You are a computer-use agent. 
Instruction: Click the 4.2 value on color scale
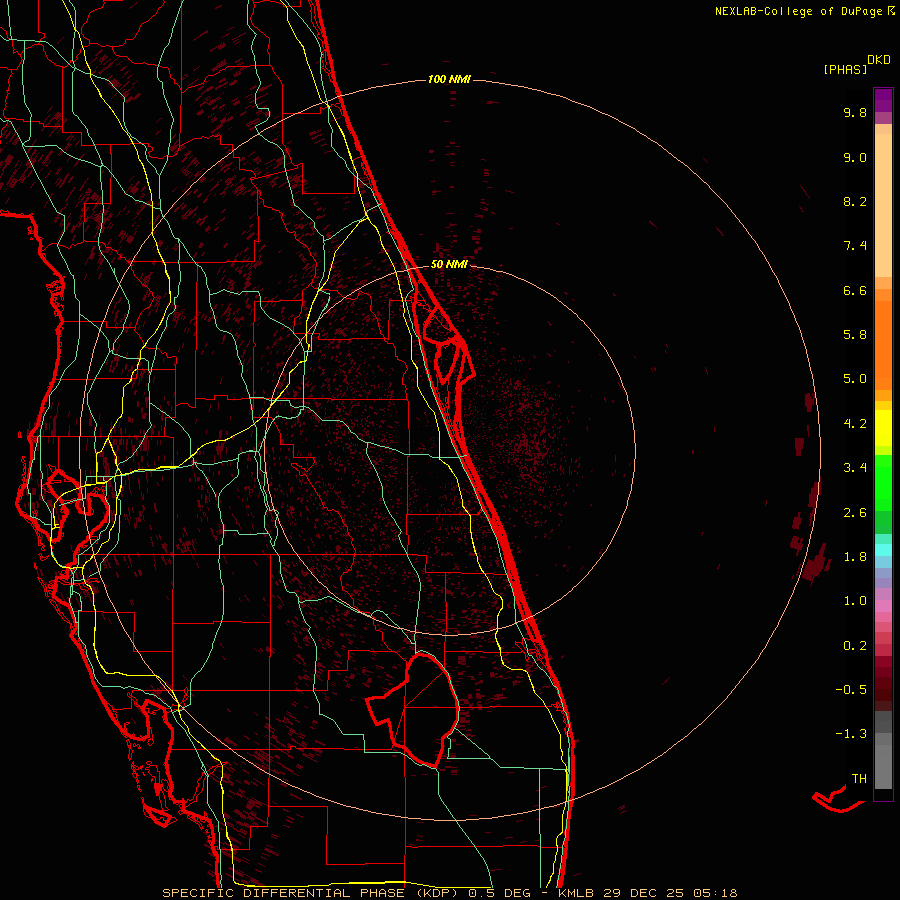tap(855, 424)
